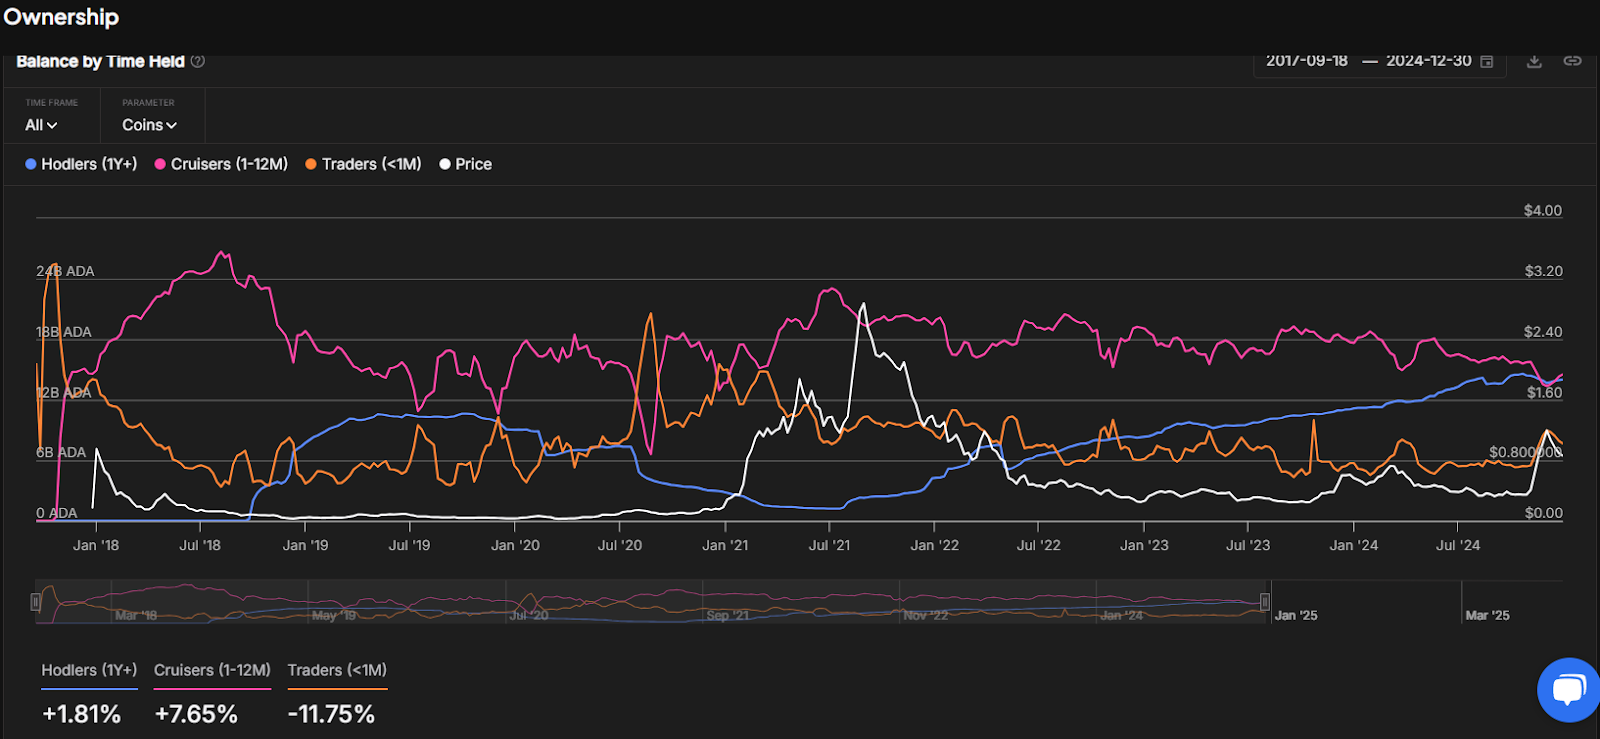Open the live chat bubble
Image resolution: width=1600 pixels, height=739 pixels.
coord(1568,689)
